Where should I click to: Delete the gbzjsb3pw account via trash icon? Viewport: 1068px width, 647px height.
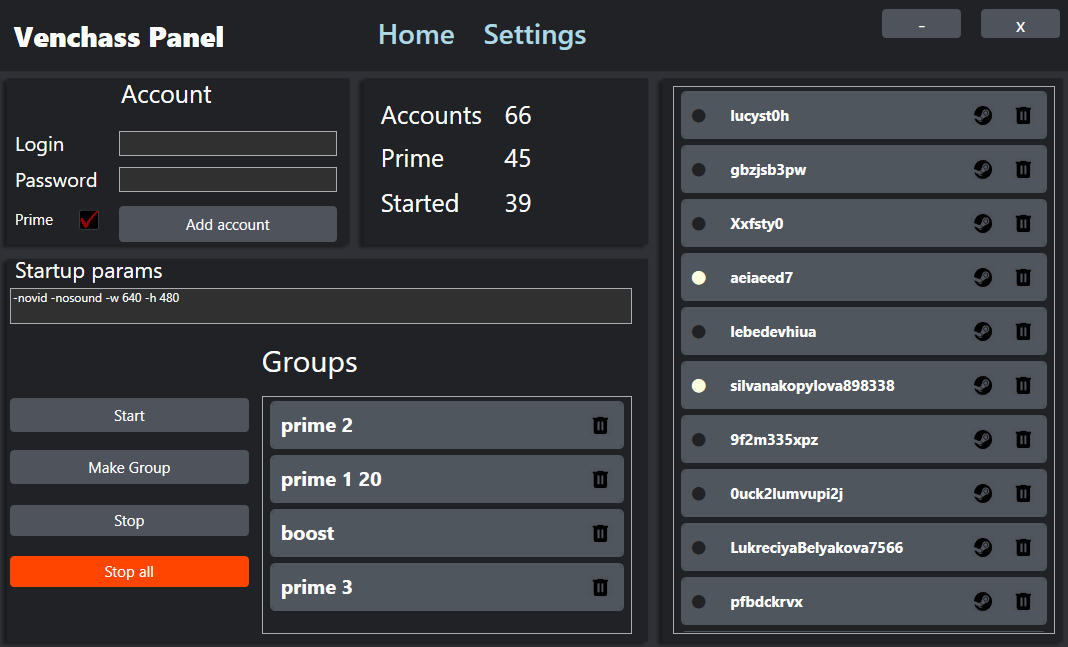click(1023, 169)
